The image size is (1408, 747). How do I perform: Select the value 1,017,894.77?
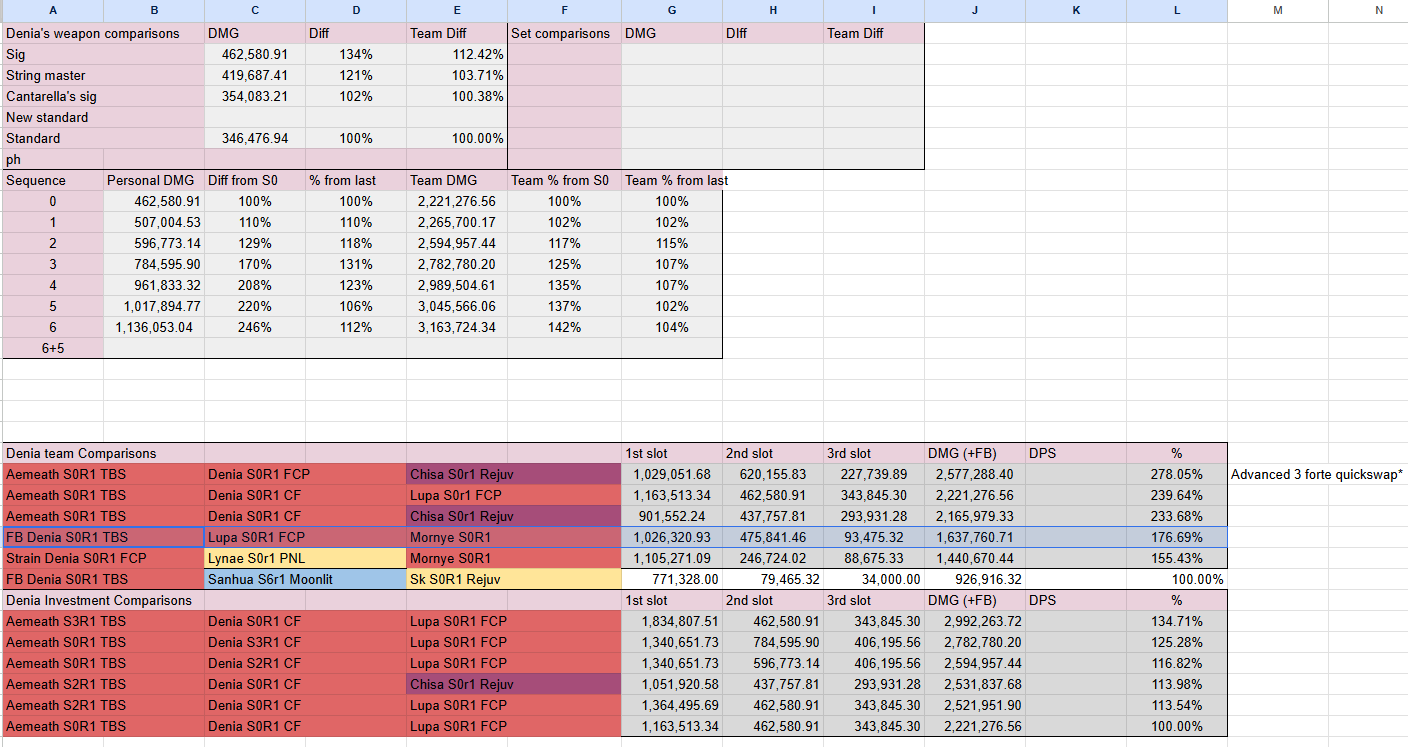click(154, 306)
